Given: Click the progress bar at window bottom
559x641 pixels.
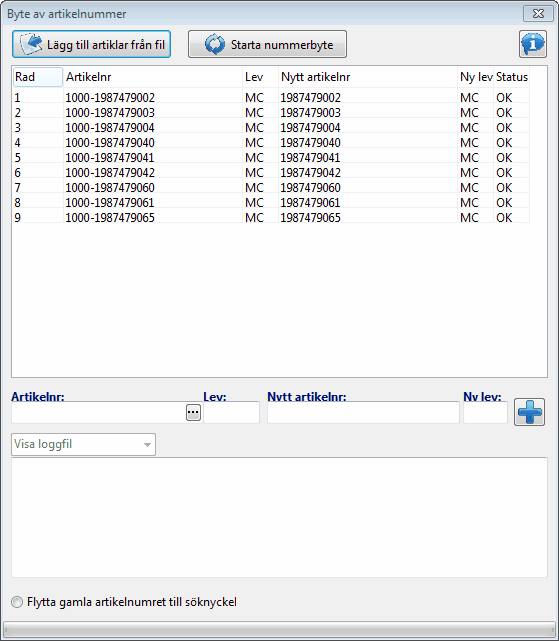Looking at the screenshot, I should [x=279, y=629].
